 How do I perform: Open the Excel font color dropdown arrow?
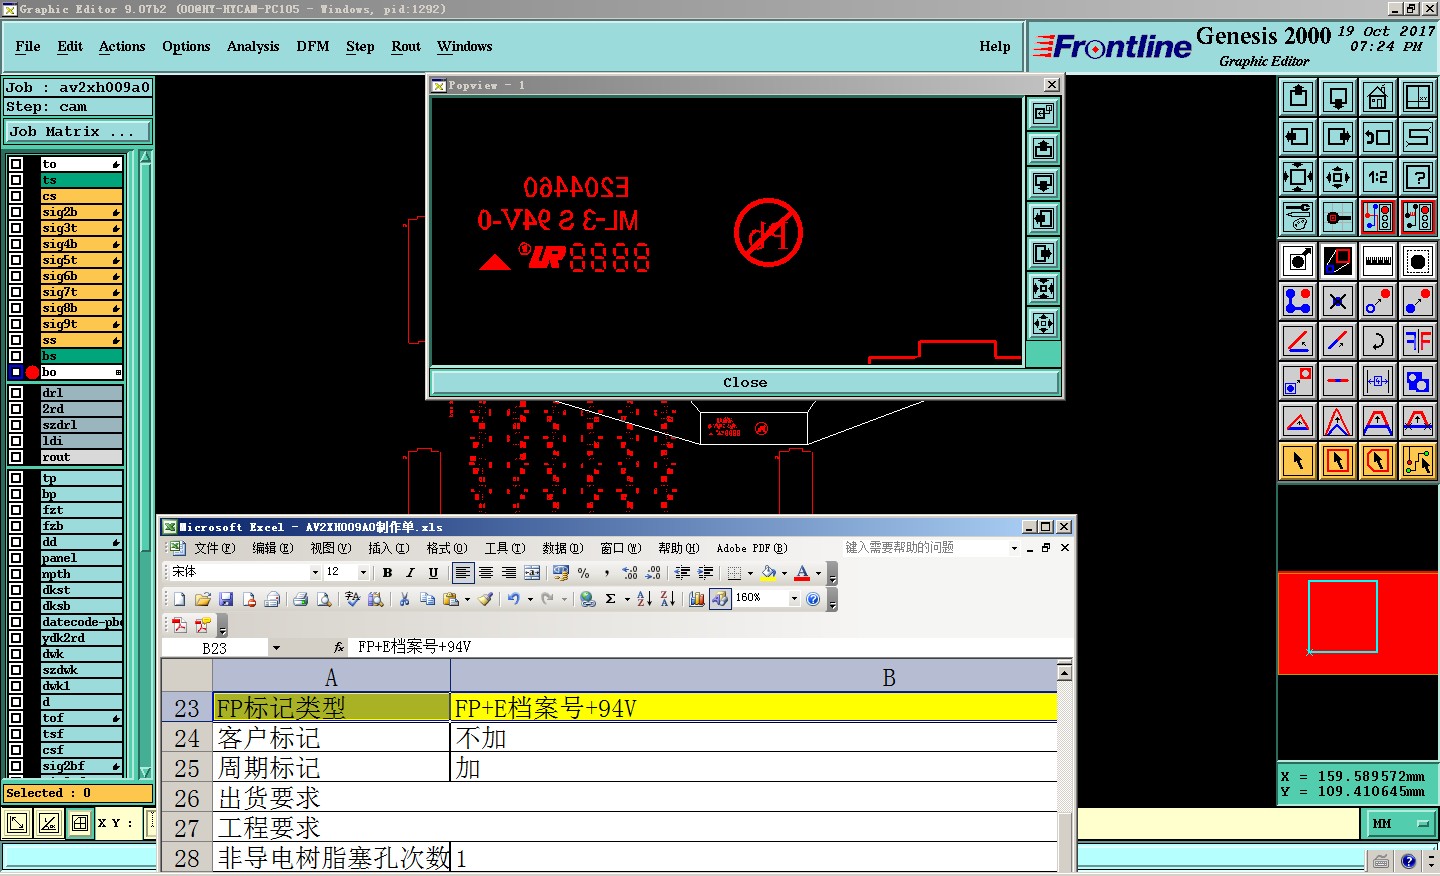pyautogui.click(x=818, y=573)
